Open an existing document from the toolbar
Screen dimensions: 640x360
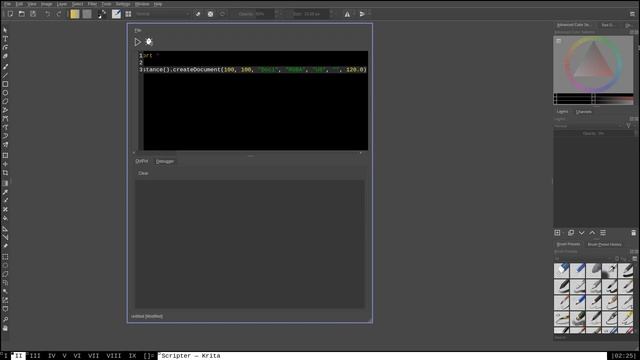click(22, 14)
